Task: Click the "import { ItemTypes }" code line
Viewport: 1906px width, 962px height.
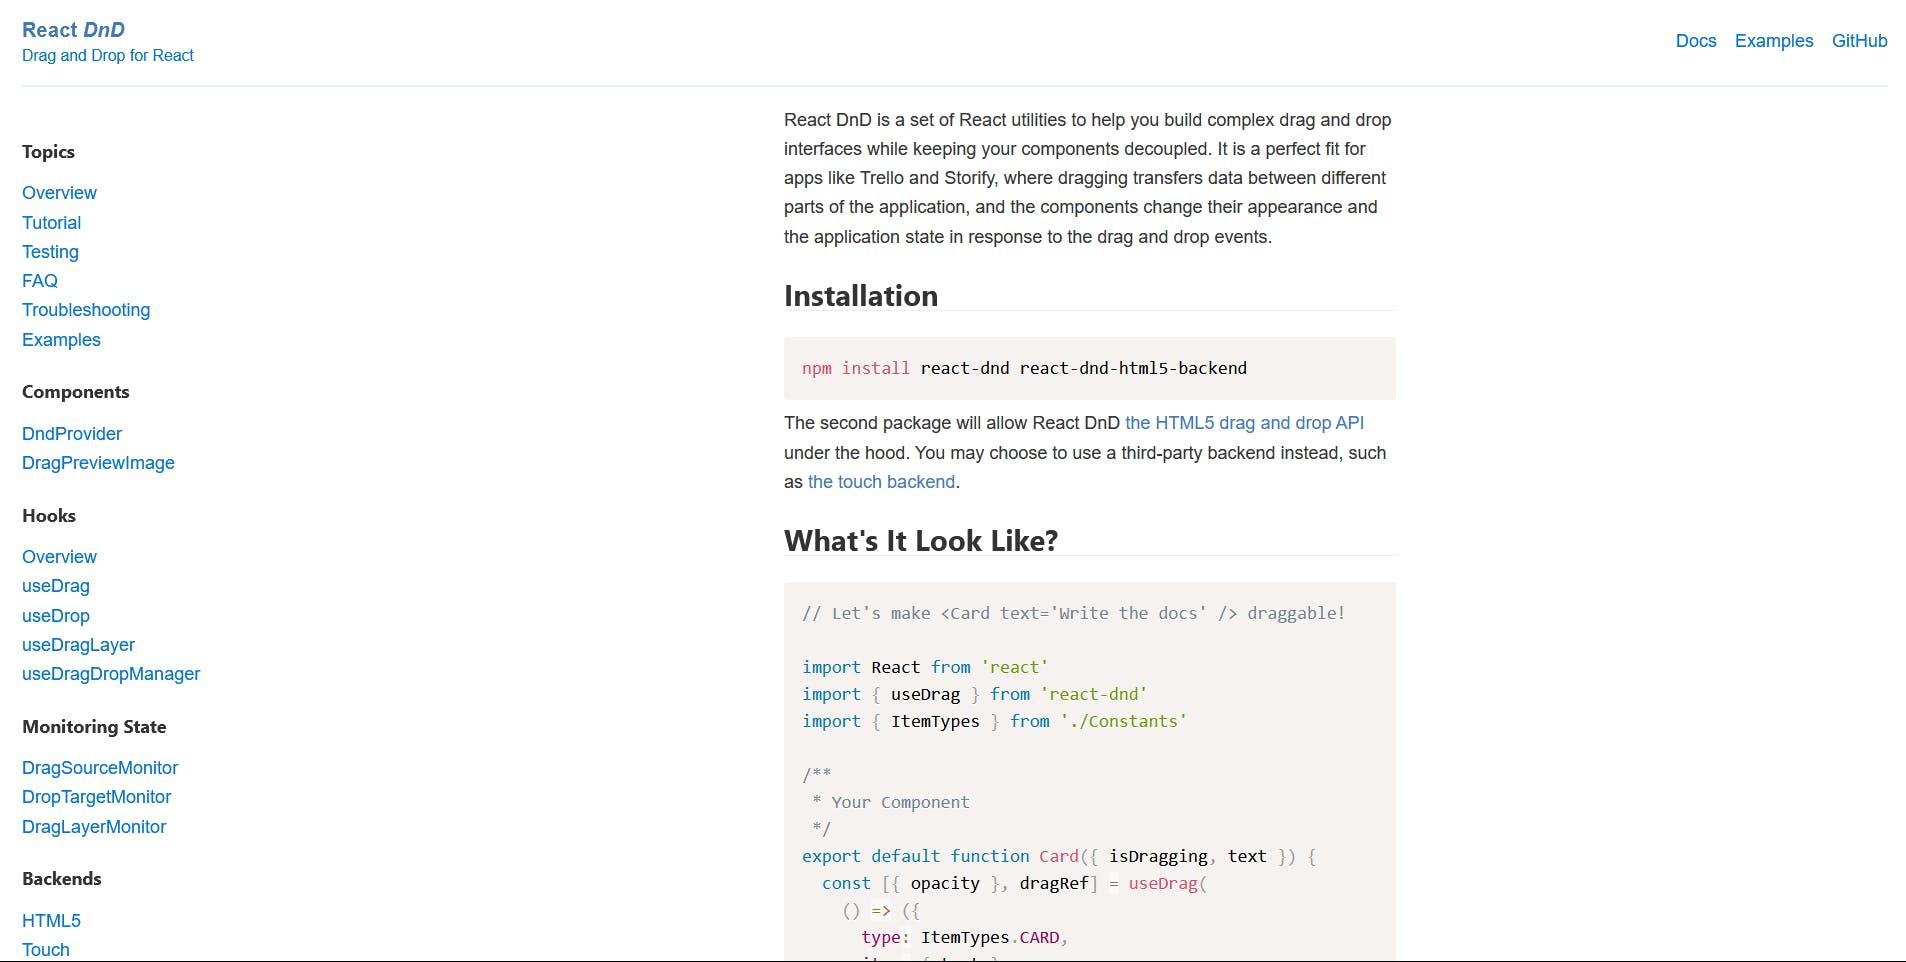Action: point(994,721)
